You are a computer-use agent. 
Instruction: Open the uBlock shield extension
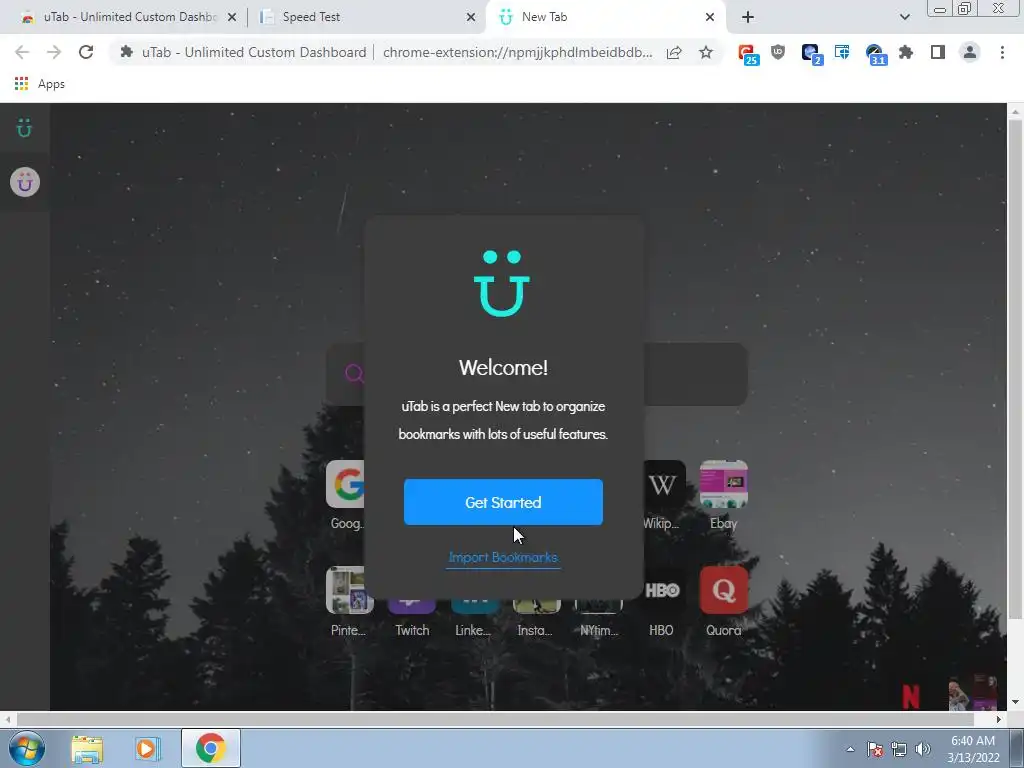pyautogui.click(x=778, y=52)
